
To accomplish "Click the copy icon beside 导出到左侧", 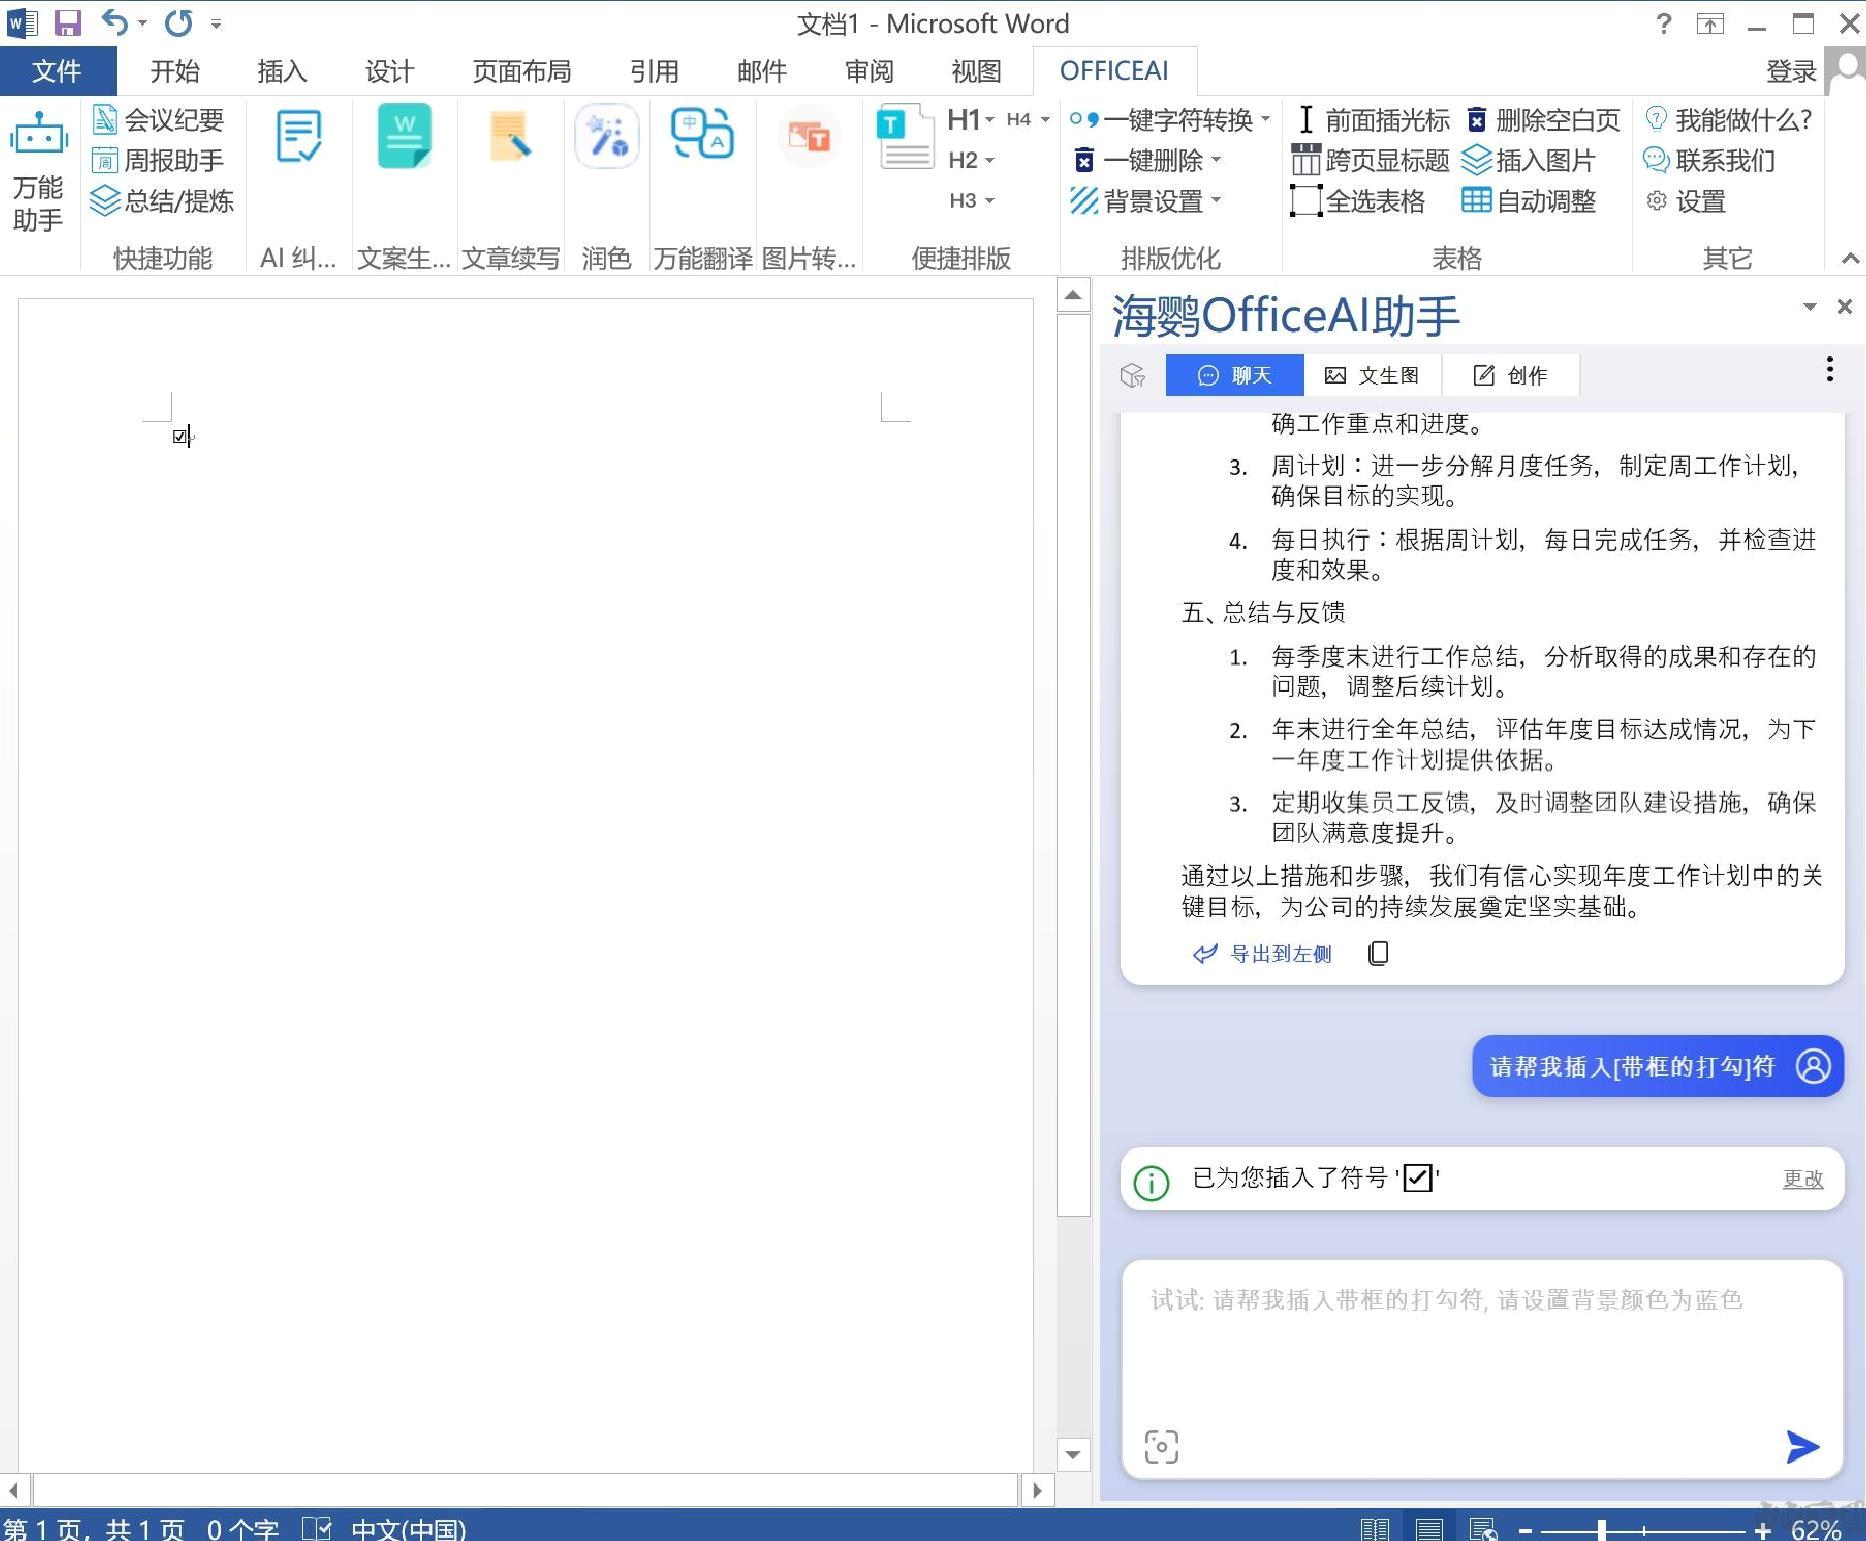I will (1378, 953).
